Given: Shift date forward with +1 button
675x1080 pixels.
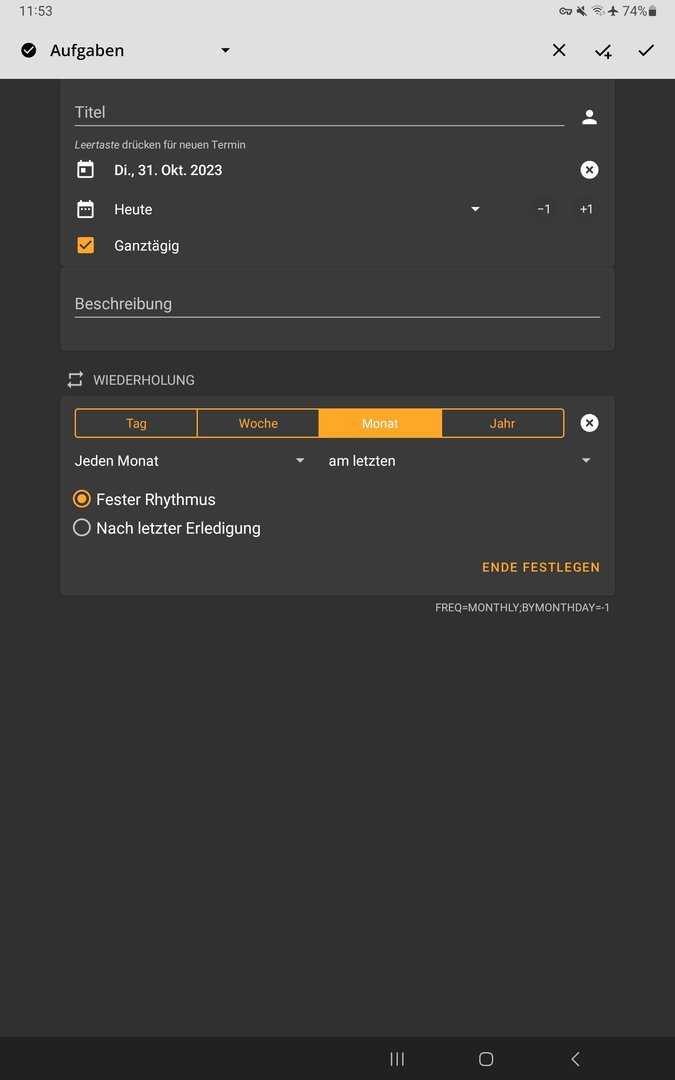Looking at the screenshot, I should click(586, 209).
